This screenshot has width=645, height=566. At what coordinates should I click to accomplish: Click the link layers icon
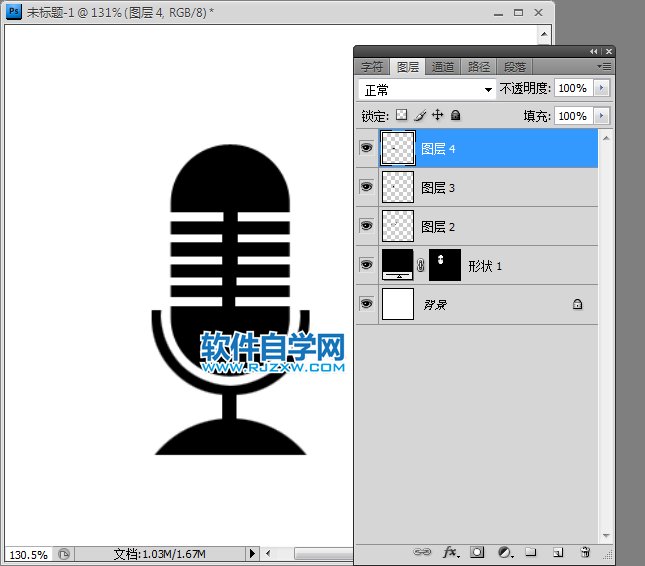[422, 552]
